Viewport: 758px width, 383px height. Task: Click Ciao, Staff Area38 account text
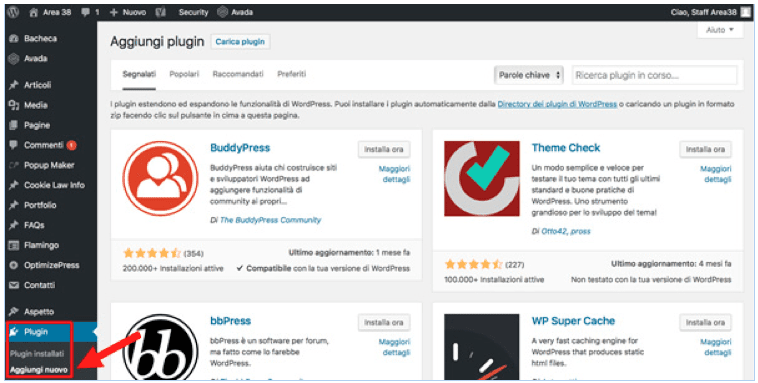(x=704, y=13)
